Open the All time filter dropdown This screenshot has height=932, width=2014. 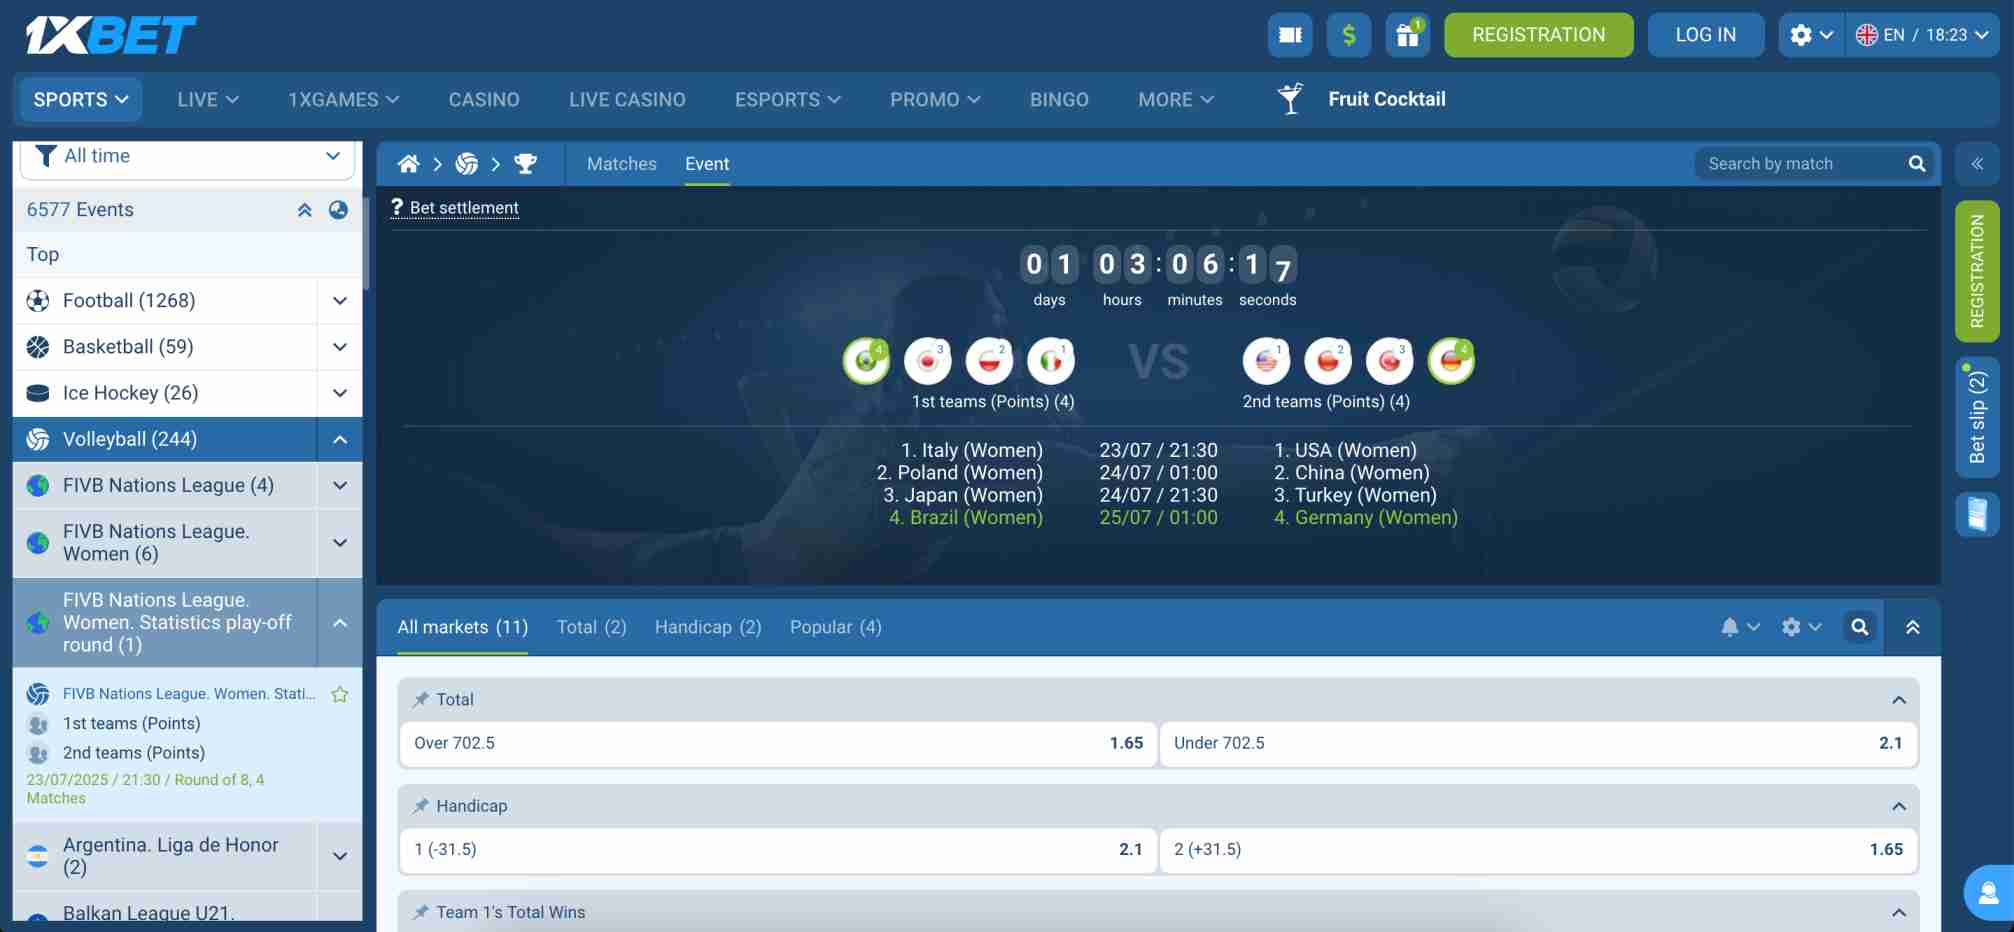pyautogui.click(x=188, y=157)
